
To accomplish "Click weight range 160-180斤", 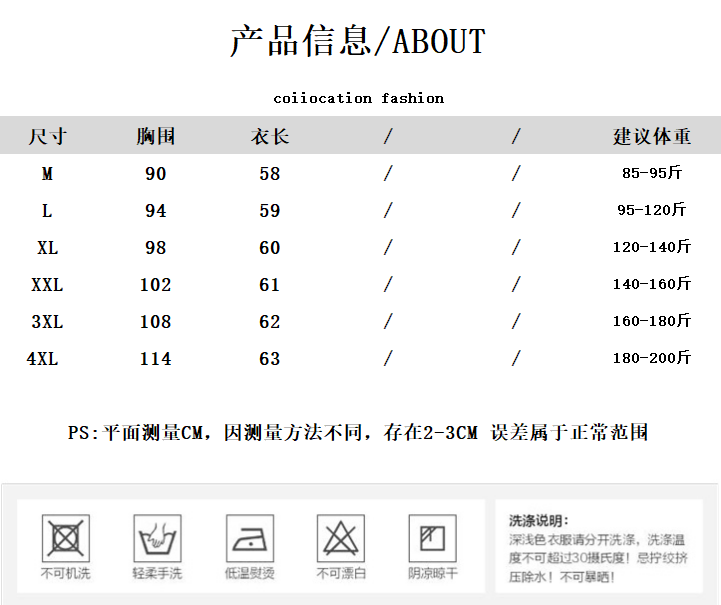I will (652, 320).
